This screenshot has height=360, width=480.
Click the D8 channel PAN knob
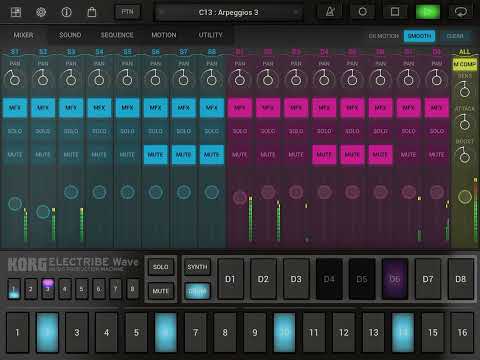(436, 79)
